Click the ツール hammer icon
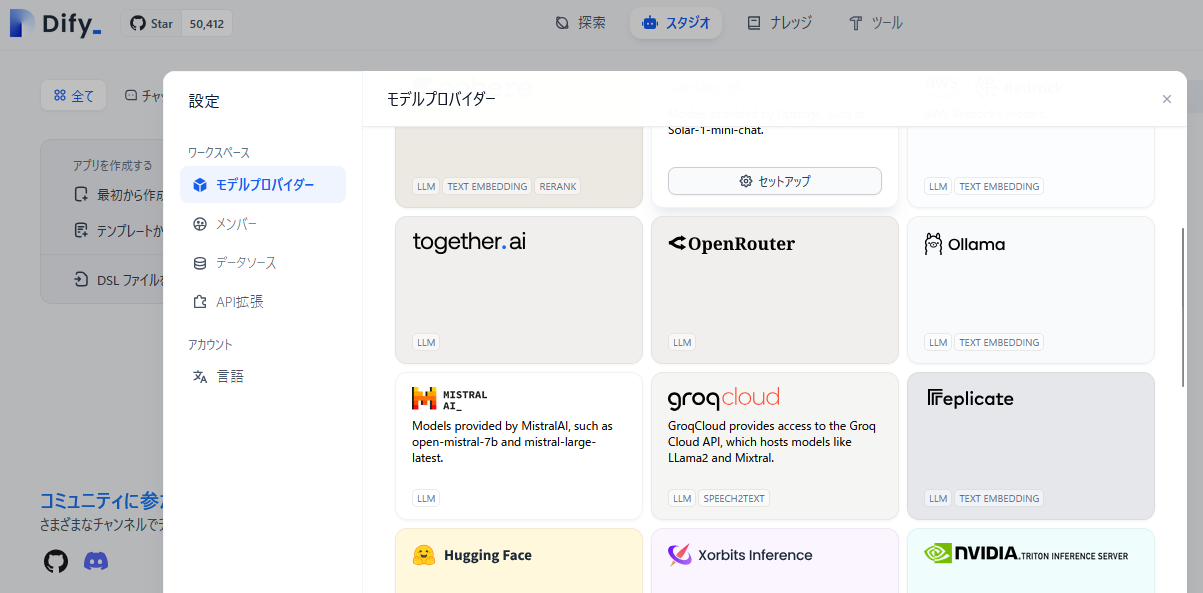The width and height of the screenshot is (1203, 593). (x=855, y=23)
